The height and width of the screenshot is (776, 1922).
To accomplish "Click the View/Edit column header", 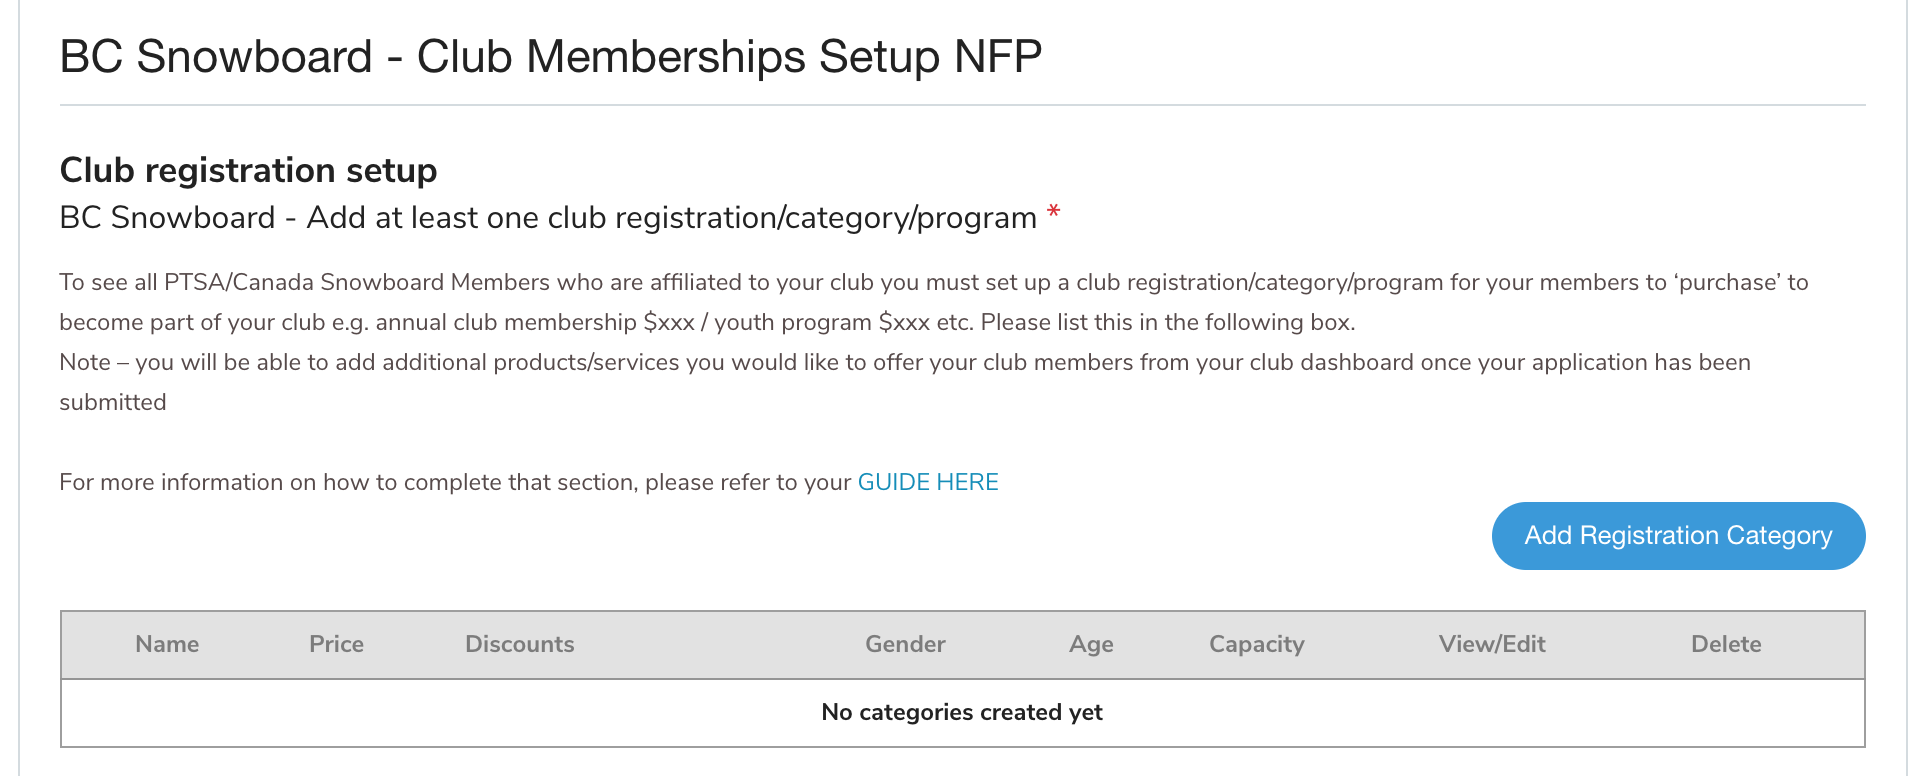I will coord(1492,644).
